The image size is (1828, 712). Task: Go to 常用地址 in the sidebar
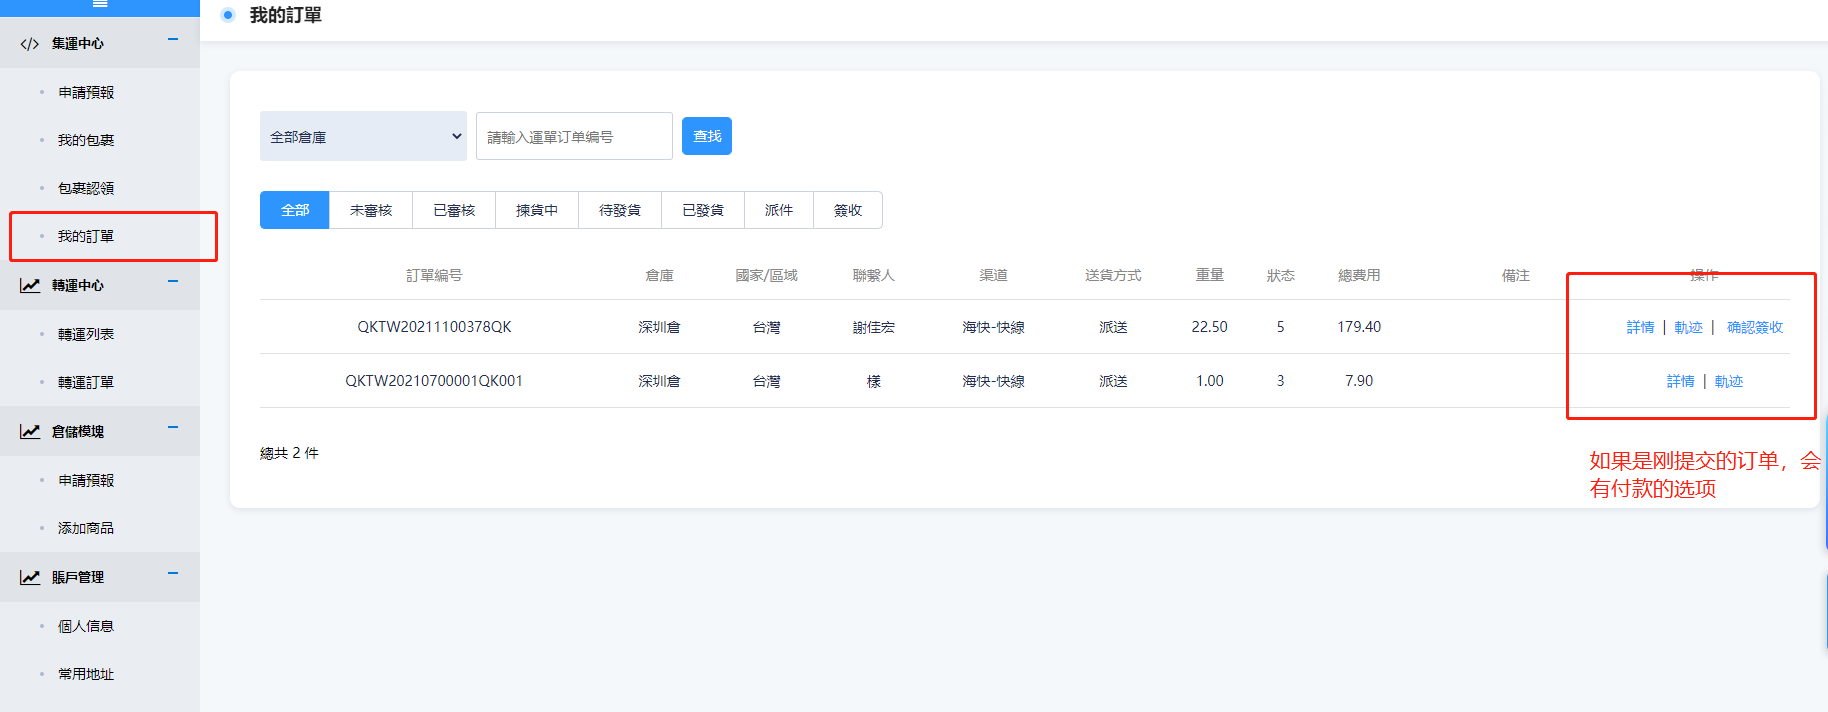86,675
